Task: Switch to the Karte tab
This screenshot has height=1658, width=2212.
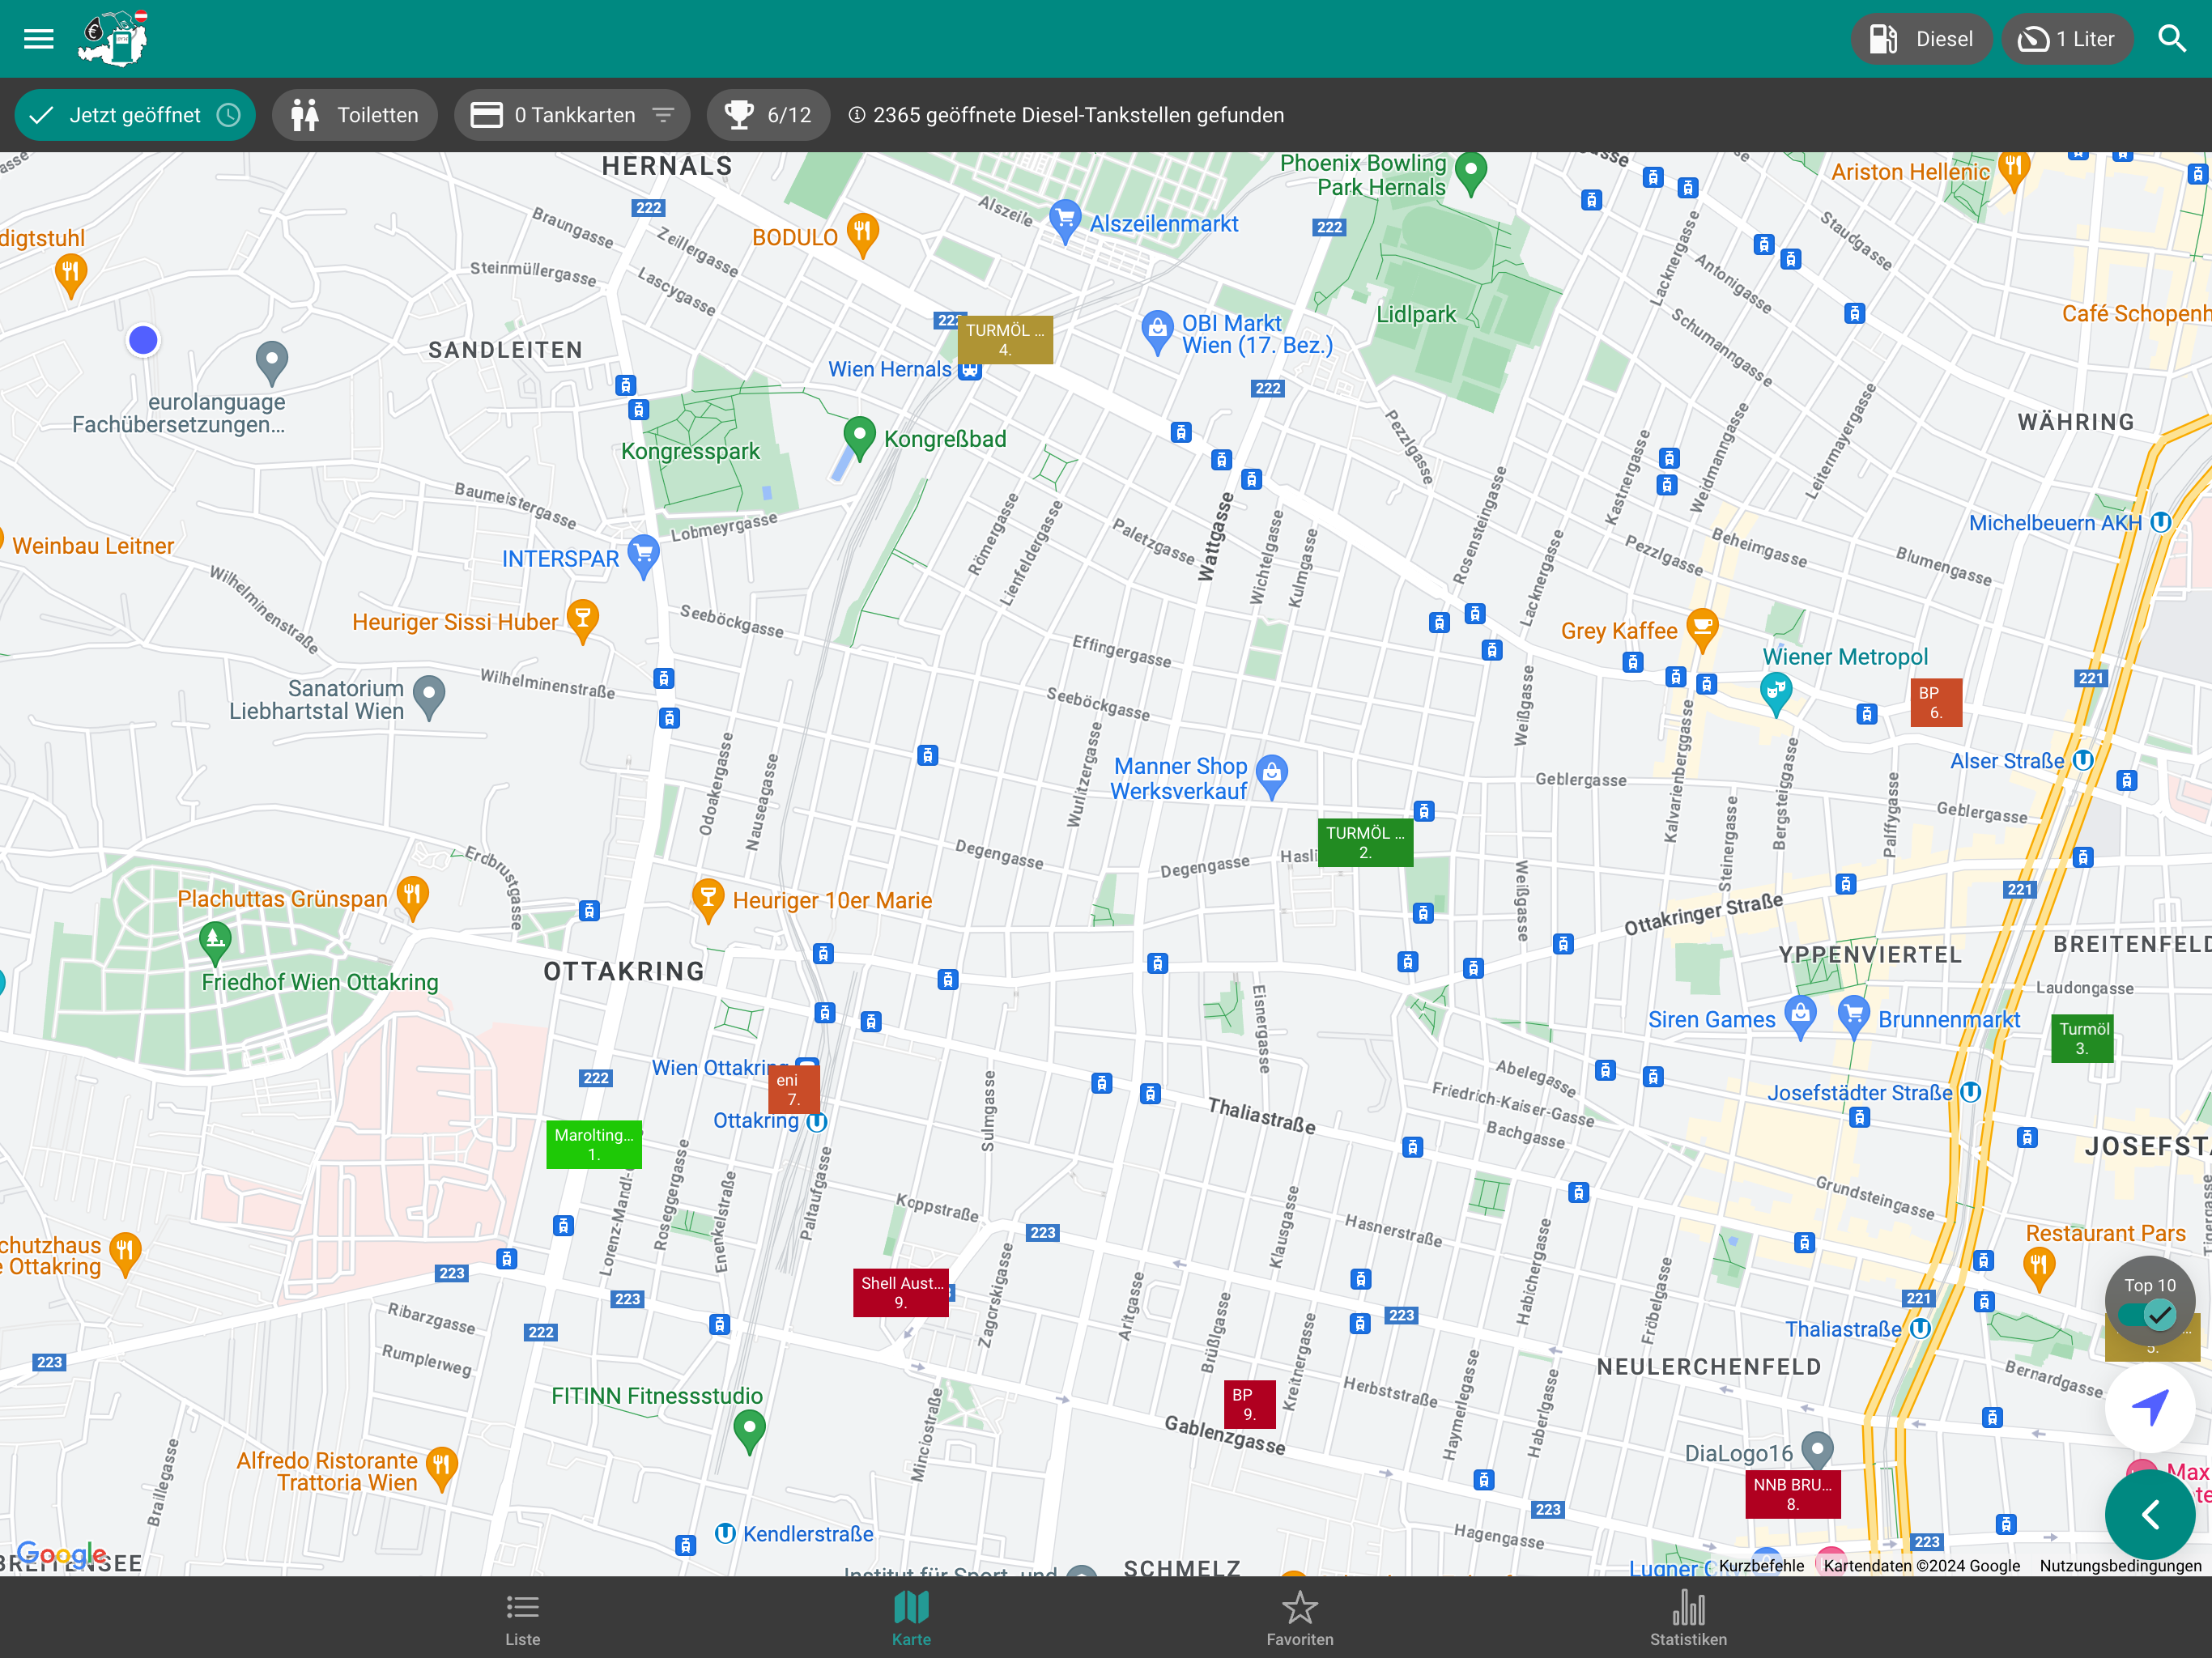Action: (x=911, y=1618)
